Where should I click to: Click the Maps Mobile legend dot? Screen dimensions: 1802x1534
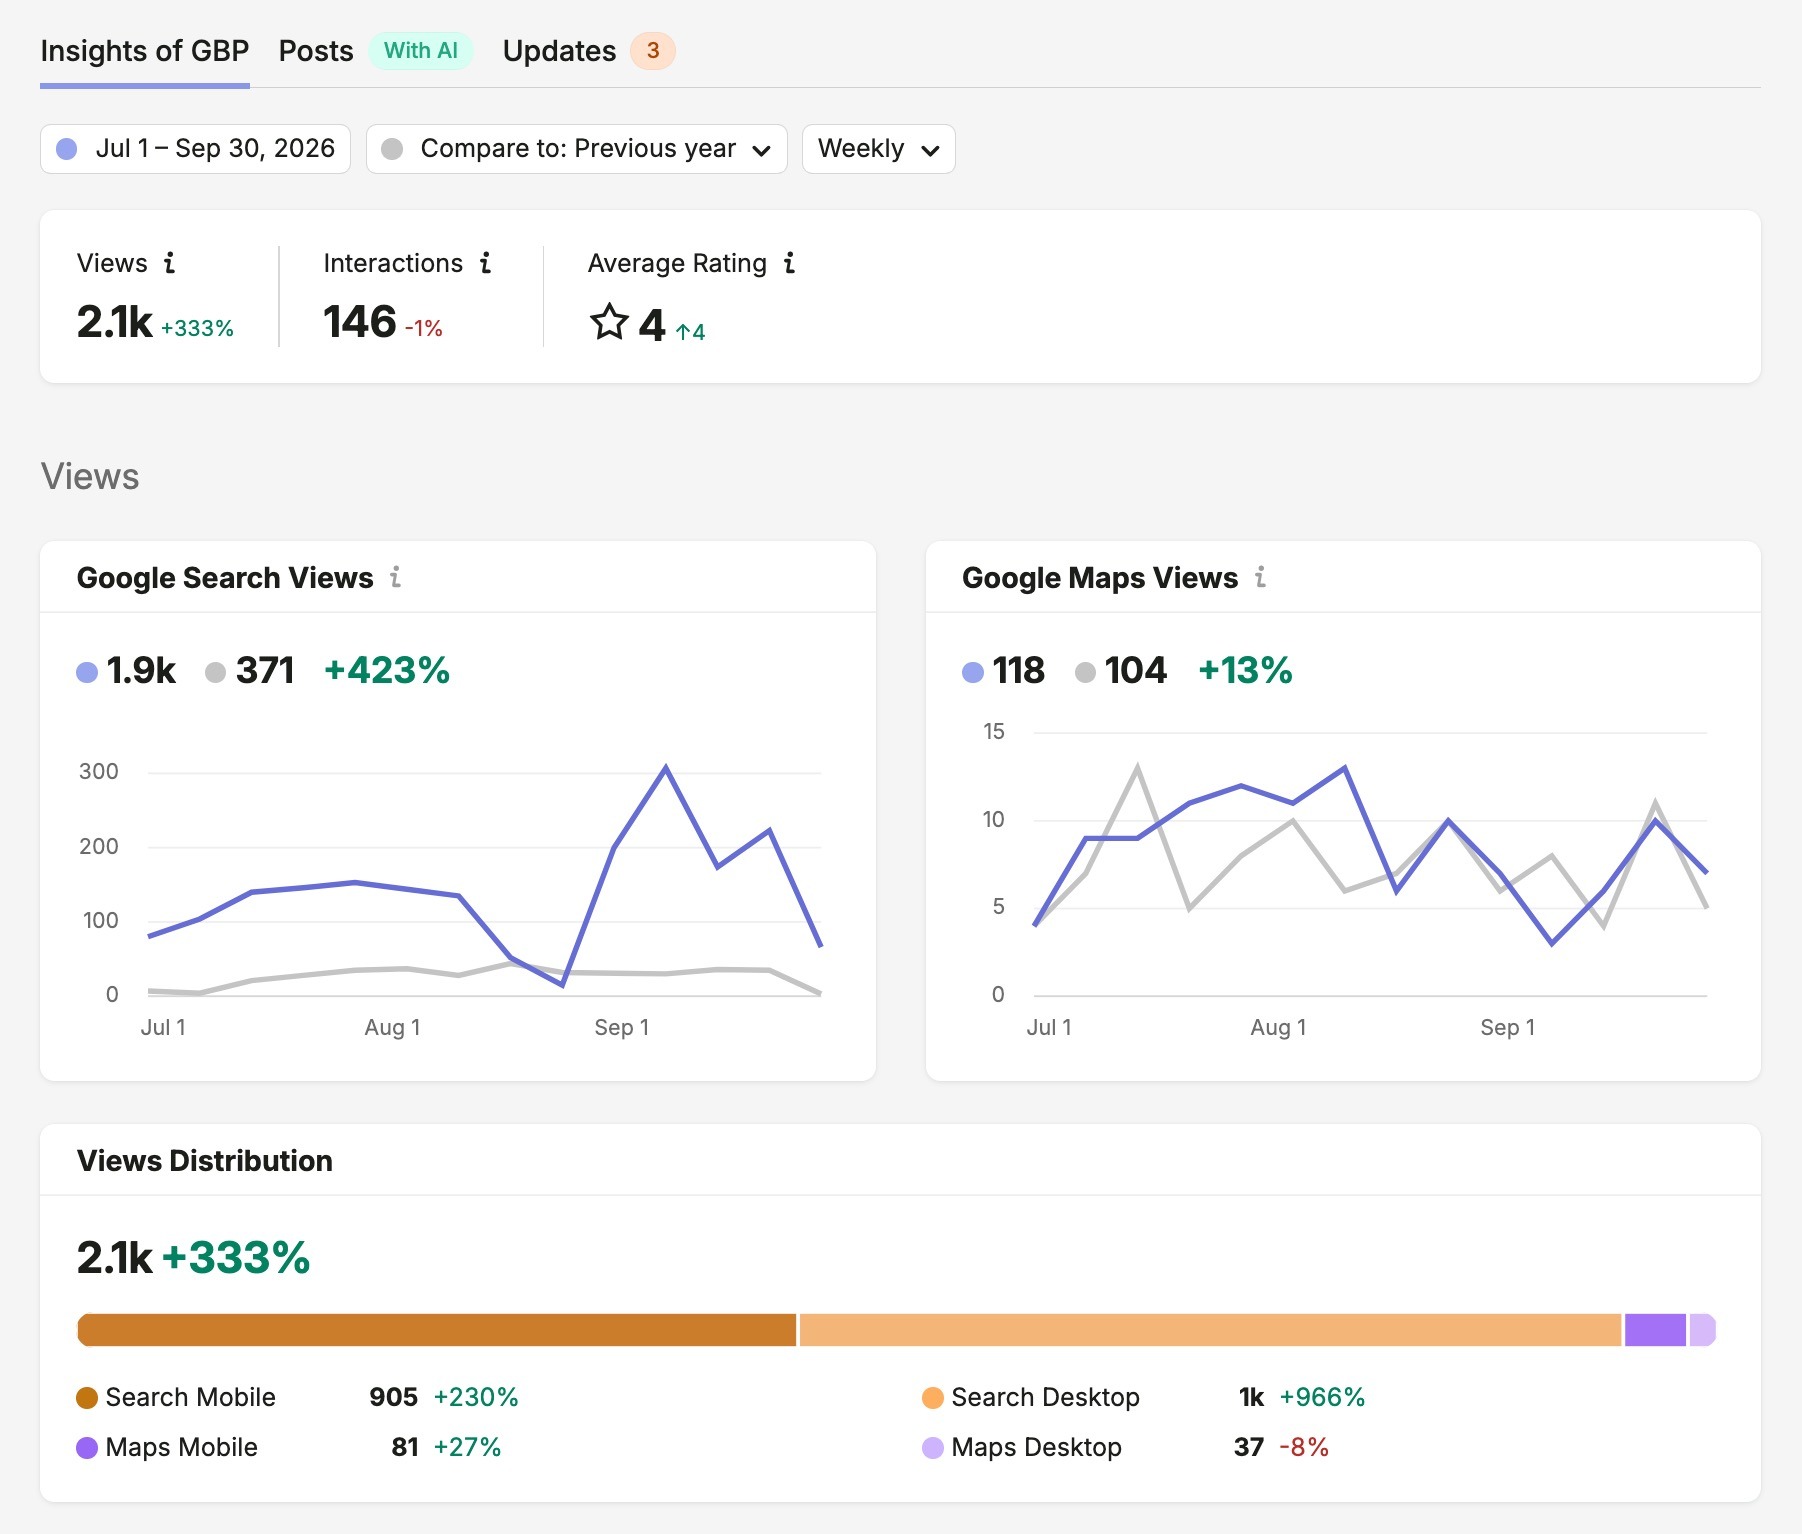click(87, 1448)
